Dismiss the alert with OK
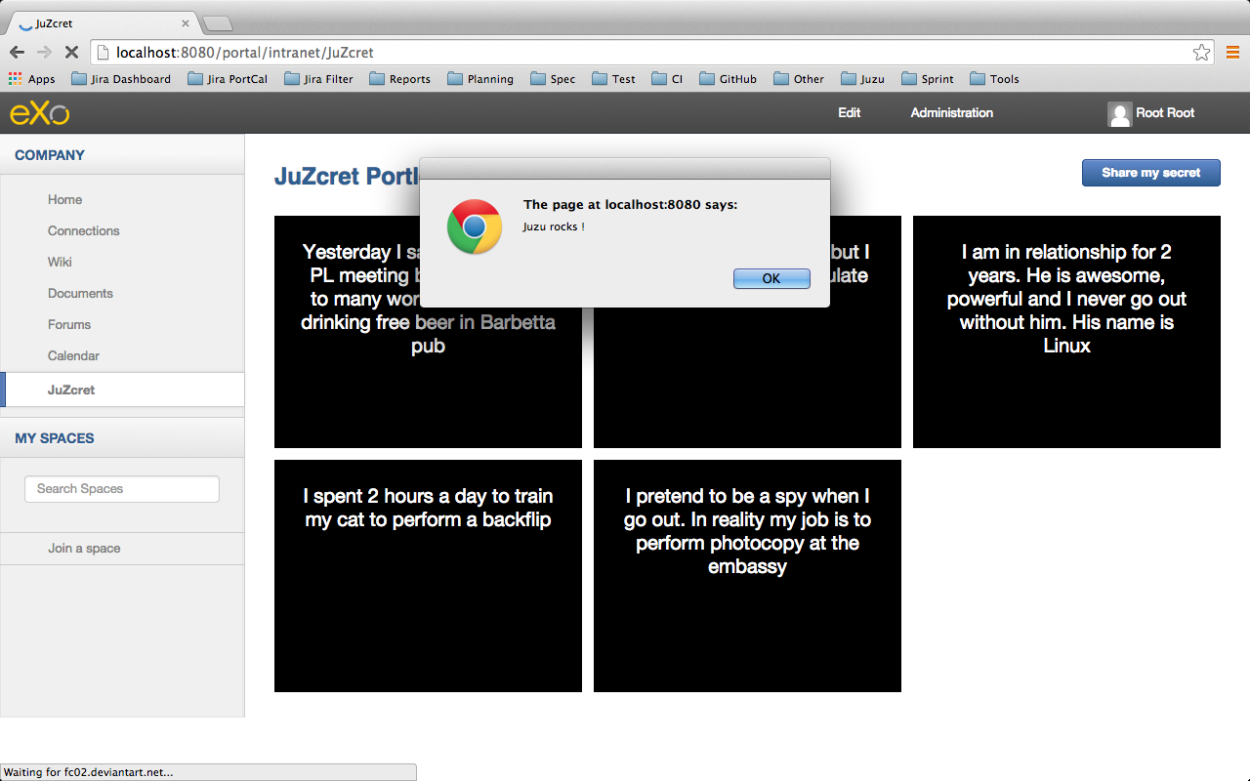Viewport: 1250px width, 781px height. 771,278
